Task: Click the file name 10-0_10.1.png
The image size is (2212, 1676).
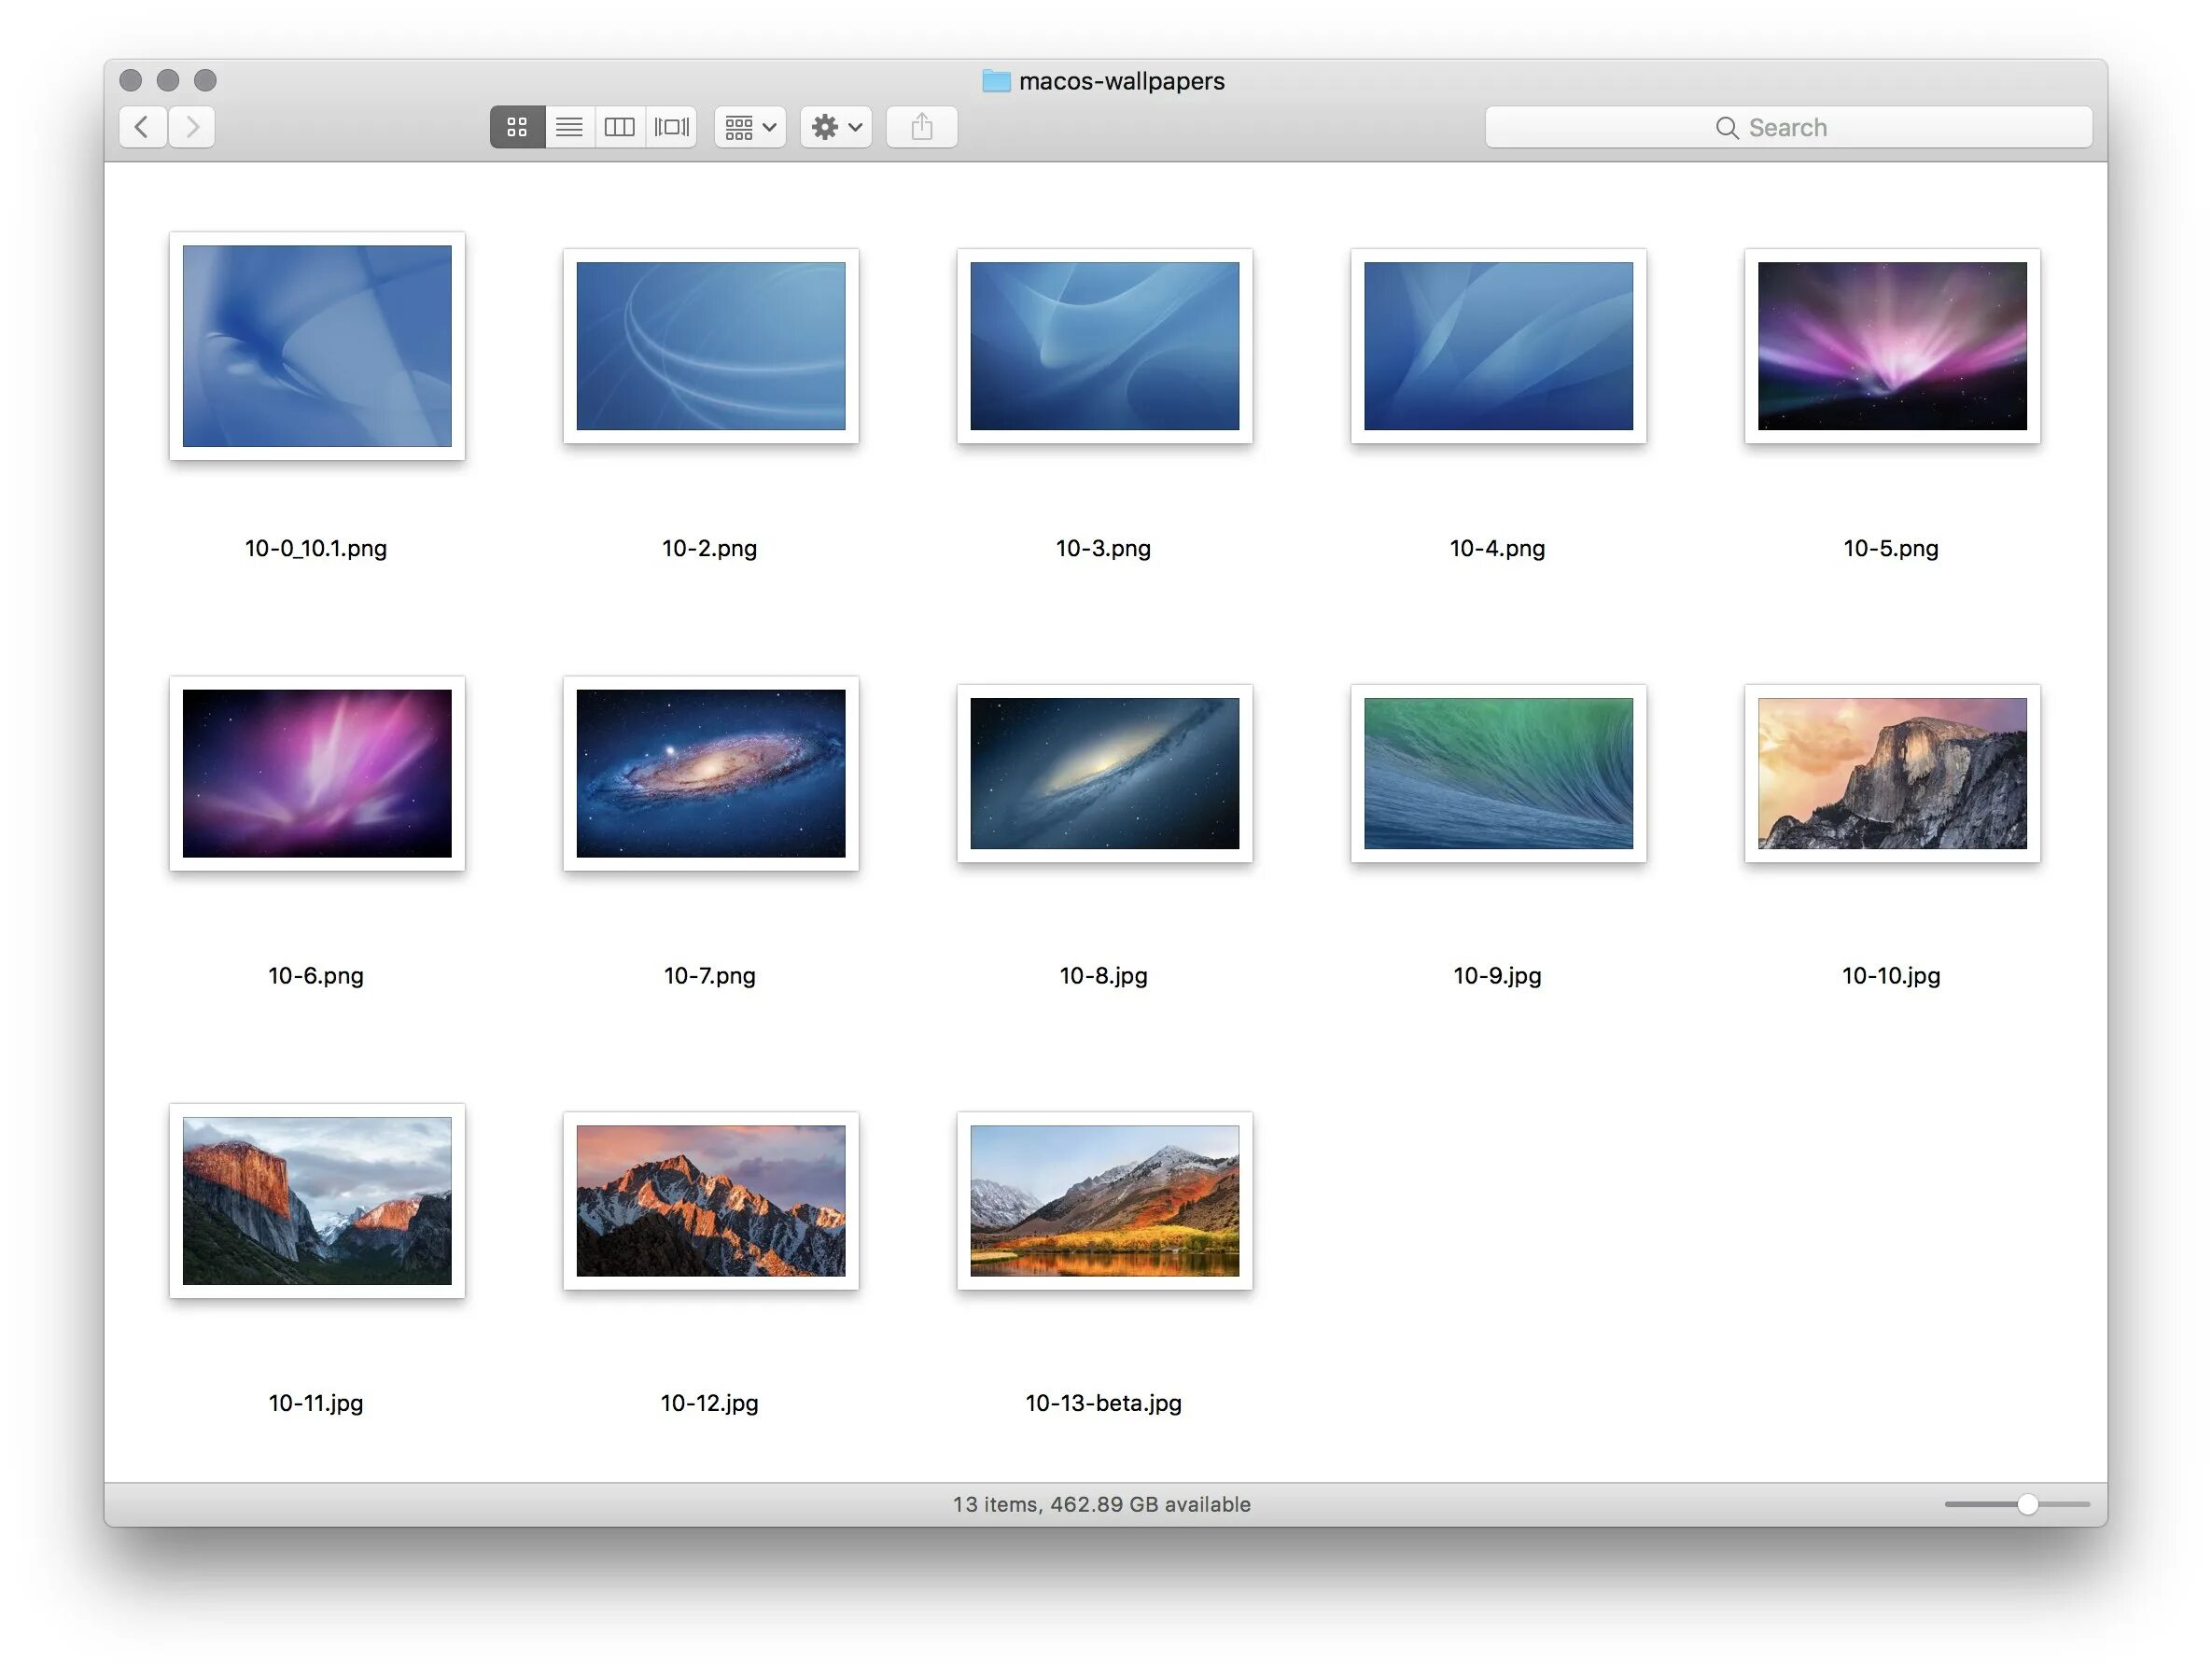Action: [316, 548]
